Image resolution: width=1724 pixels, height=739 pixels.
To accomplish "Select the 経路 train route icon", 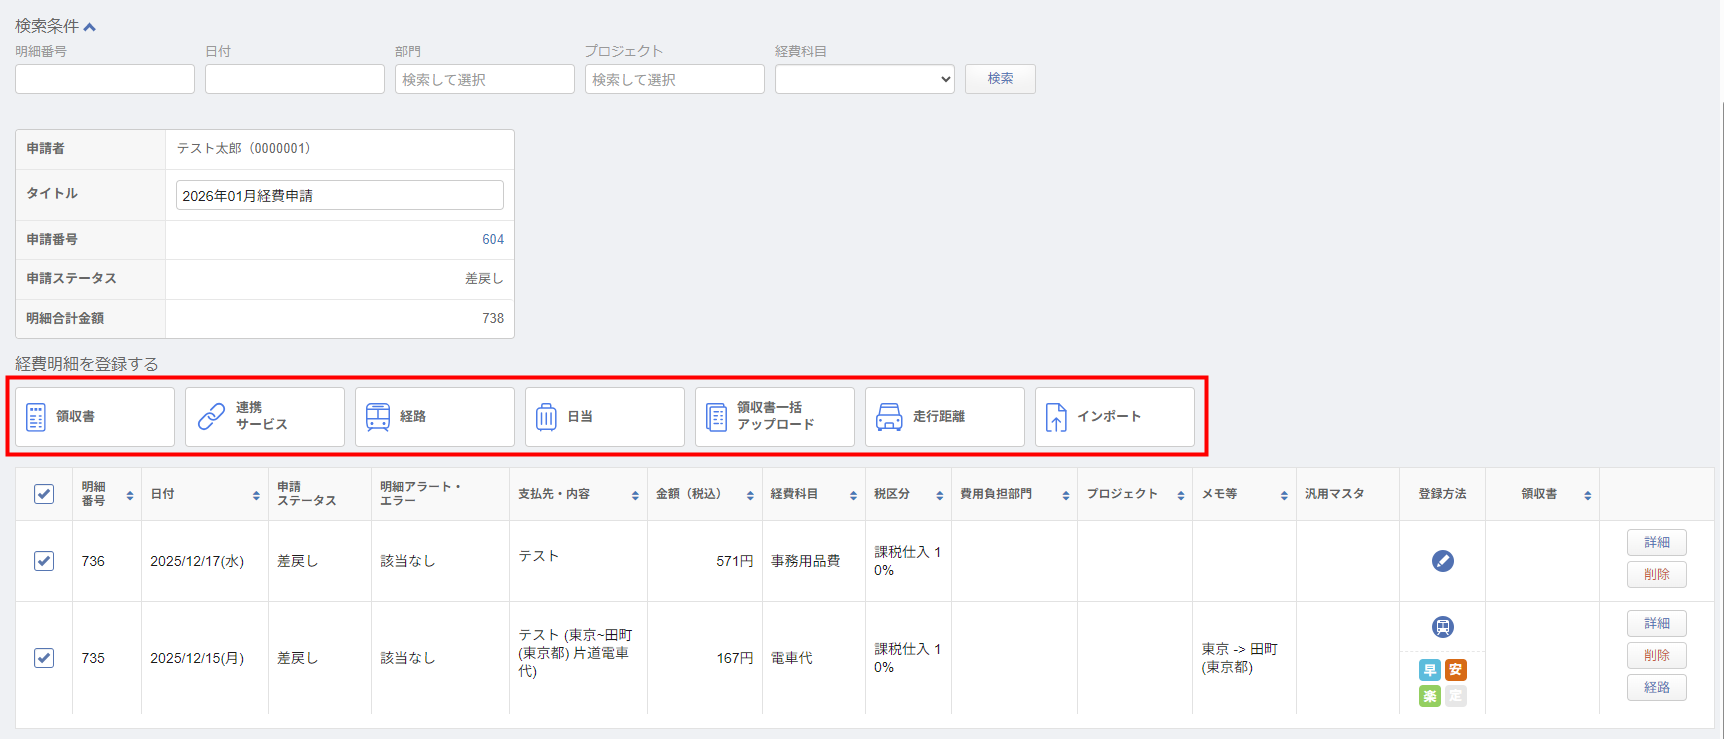I will coord(378,417).
